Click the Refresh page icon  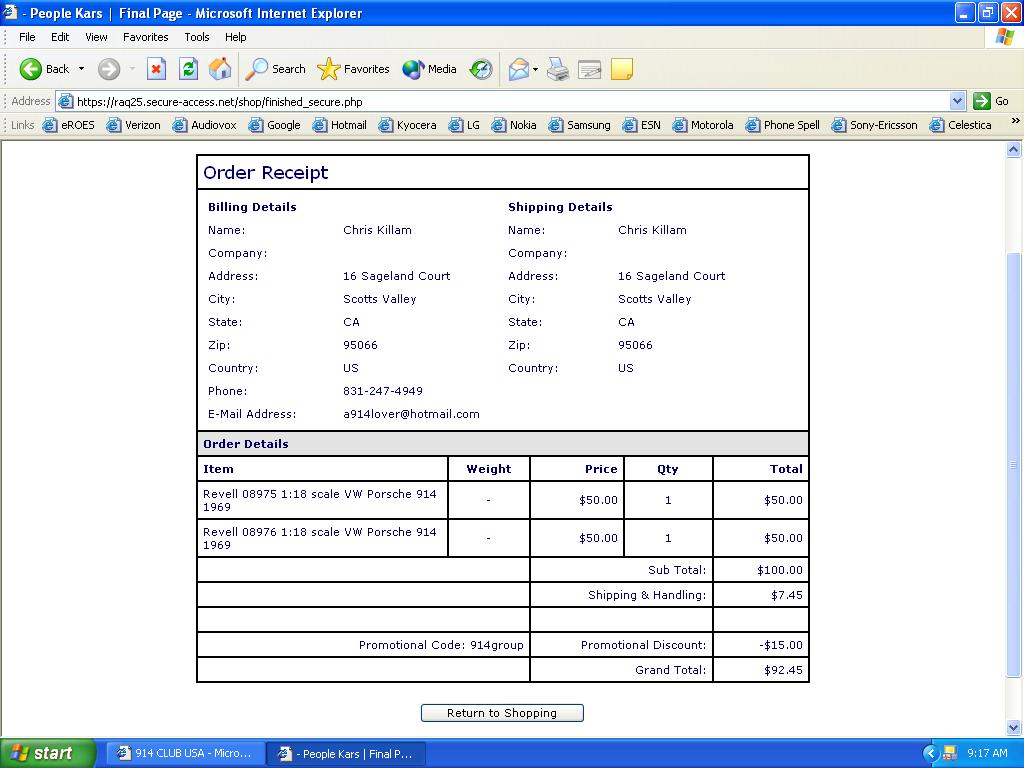tap(188, 69)
